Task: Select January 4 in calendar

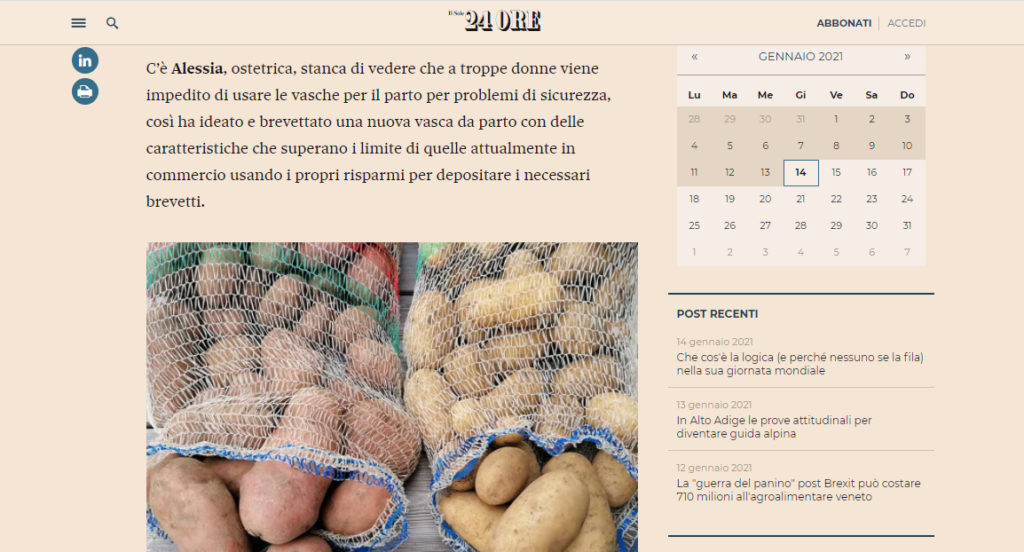Action: coord(694,145)
